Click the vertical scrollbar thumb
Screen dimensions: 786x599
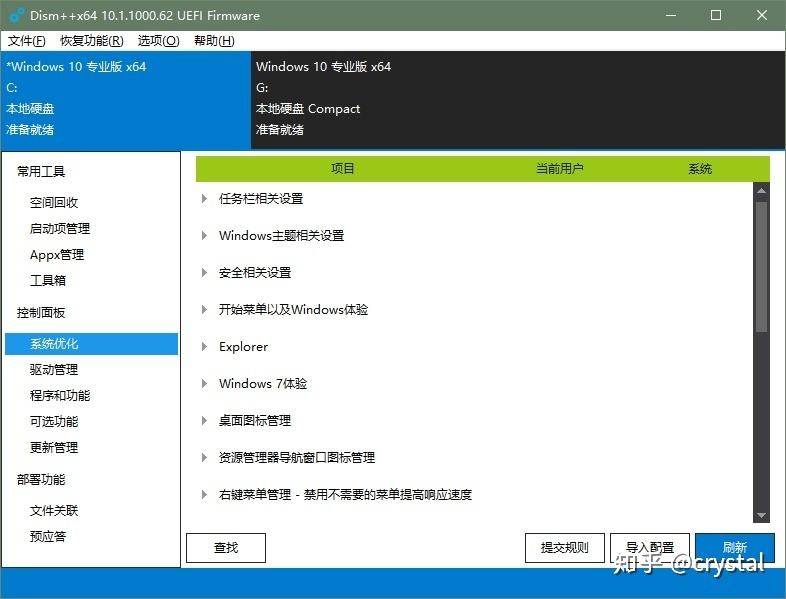click(x=761, y=267)
